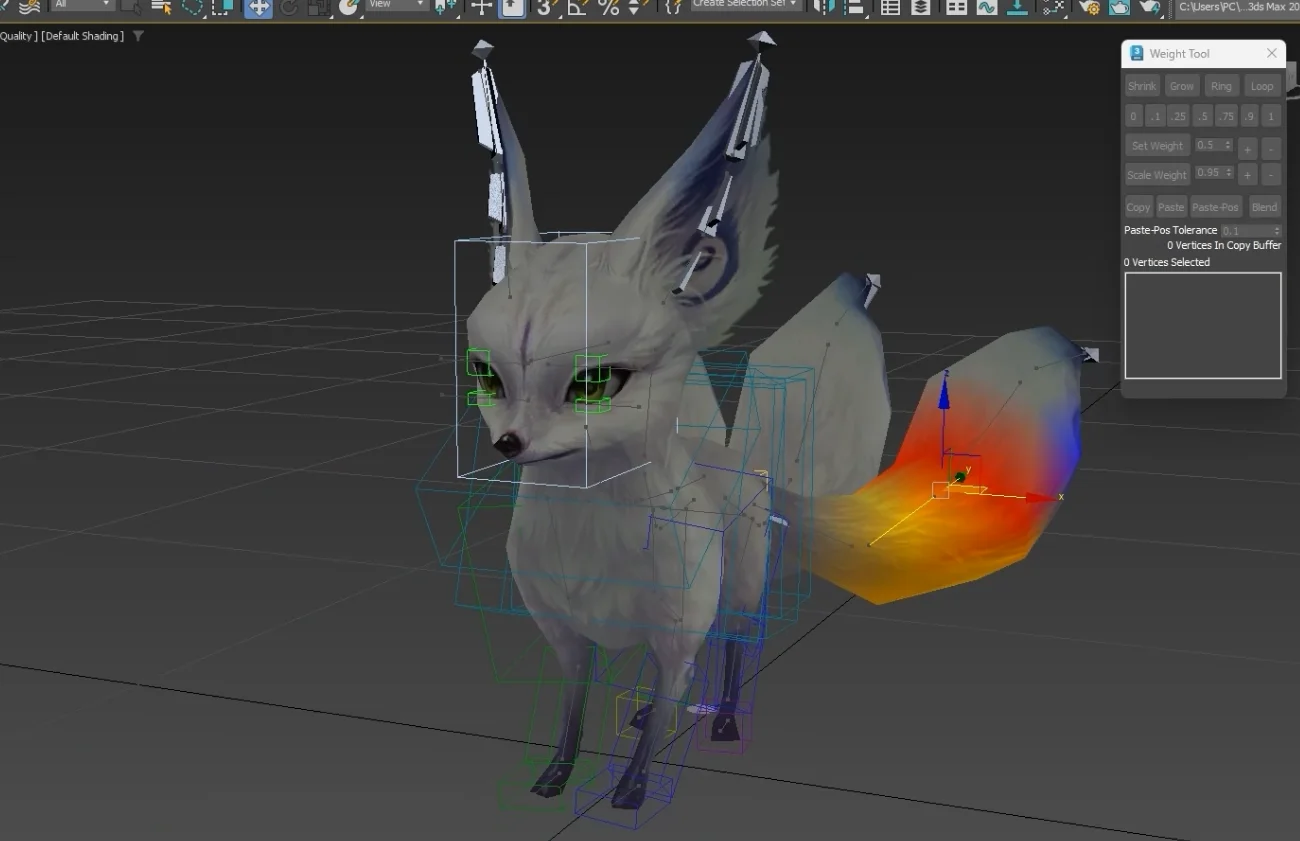Click the empty vertex list box

pos(1203,326)
